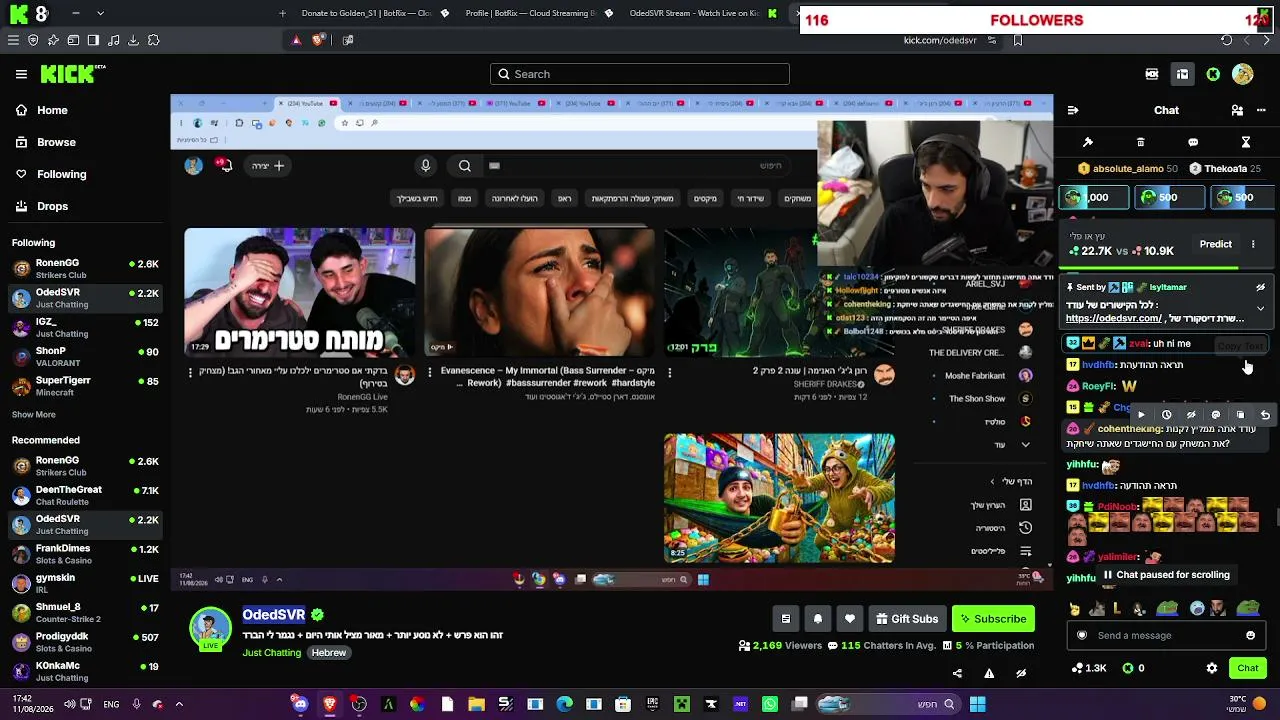Click the Predict button
The image size is (1280, 720).
click(1216, 244)
